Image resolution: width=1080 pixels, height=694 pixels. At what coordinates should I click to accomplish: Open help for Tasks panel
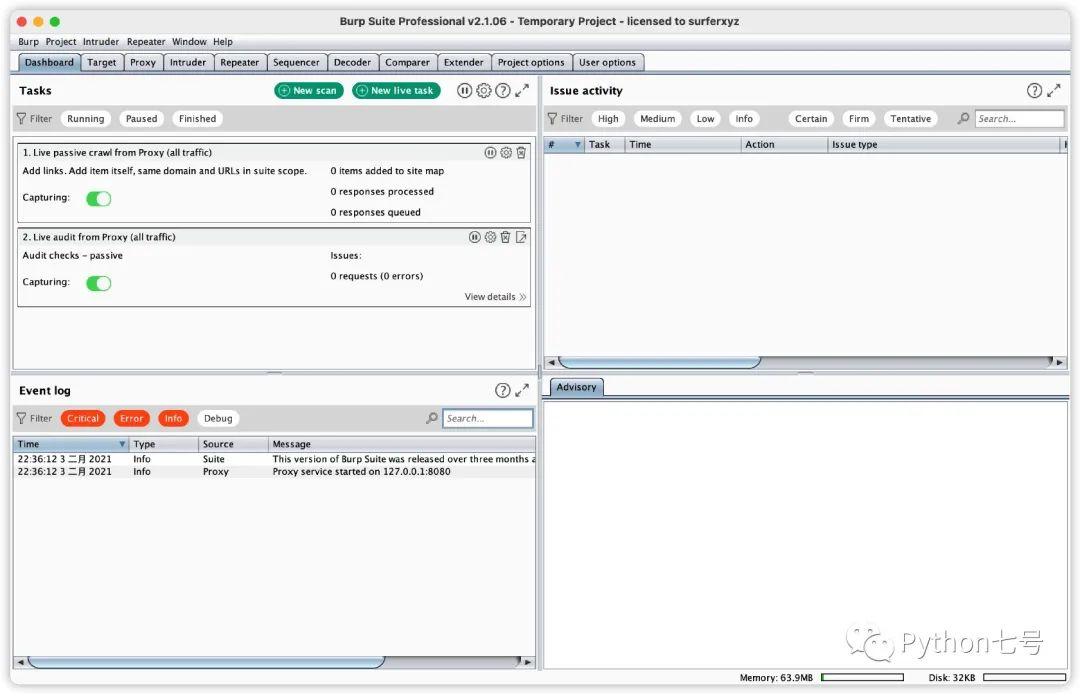[x=503, y=90]
